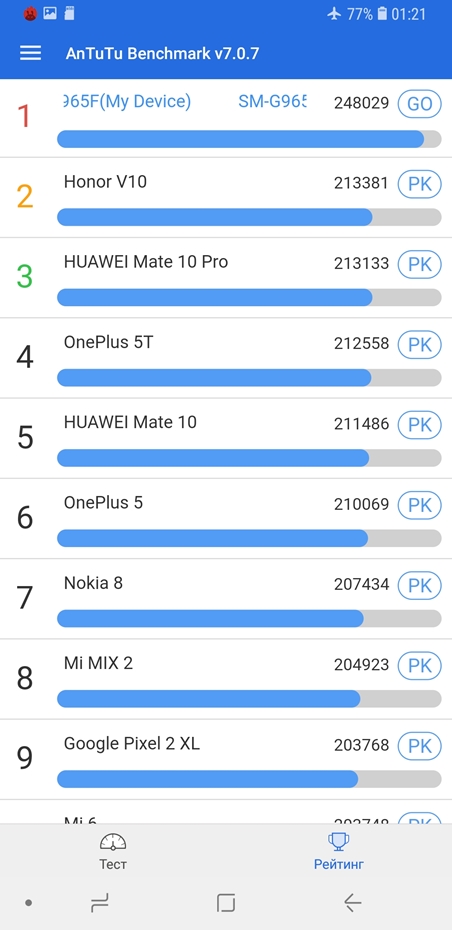Compare with OnePlus 5T via PK
452x930 pixels.
419,344
